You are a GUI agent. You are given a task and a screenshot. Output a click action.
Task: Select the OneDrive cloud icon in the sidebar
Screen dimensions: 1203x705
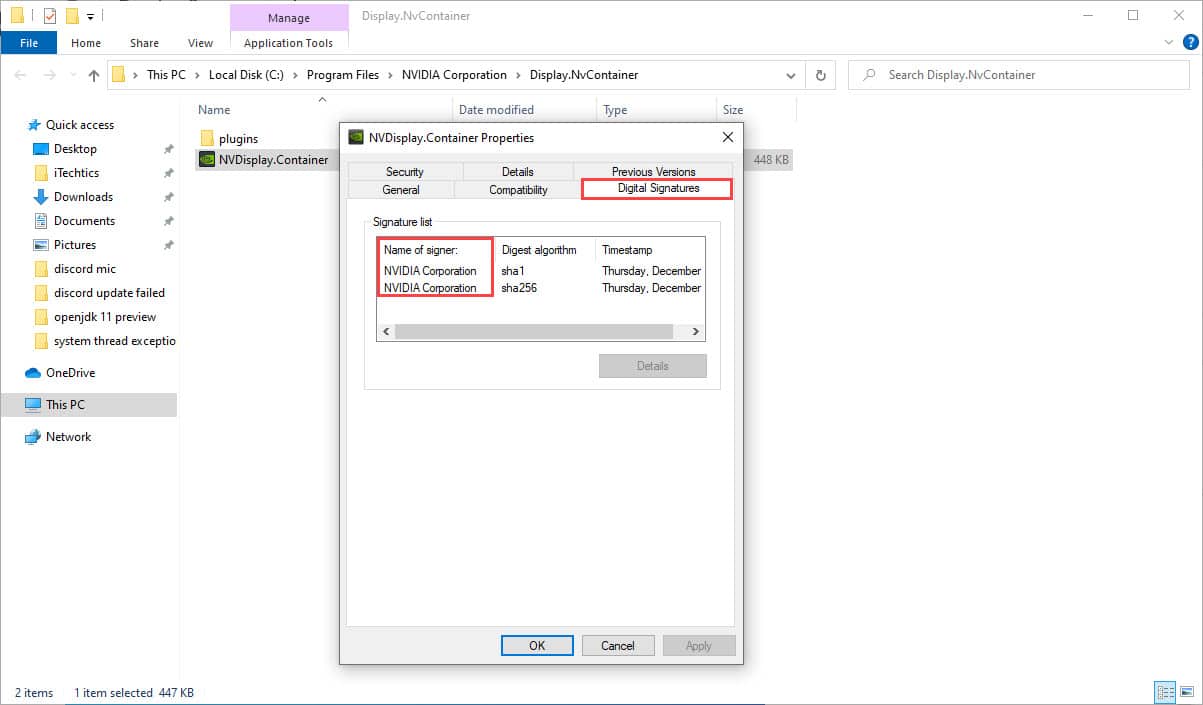pos(33,373)
